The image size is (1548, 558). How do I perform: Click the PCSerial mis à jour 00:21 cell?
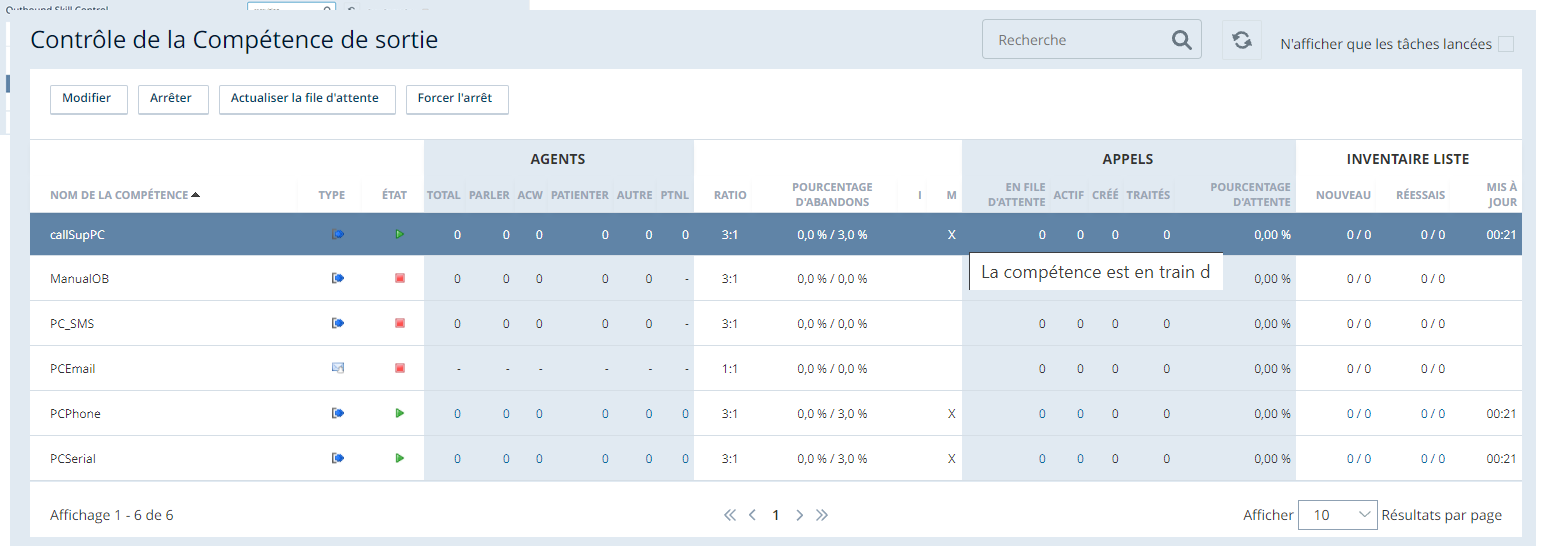click(x=1501, y=458)
